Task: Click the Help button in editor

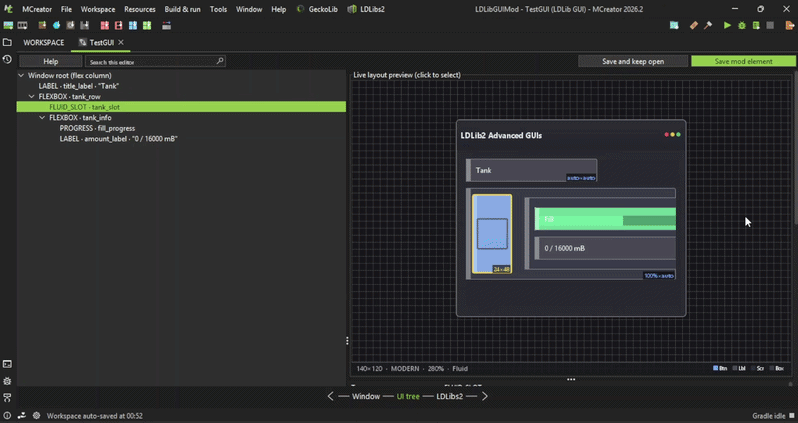Action: coord(50,61)
